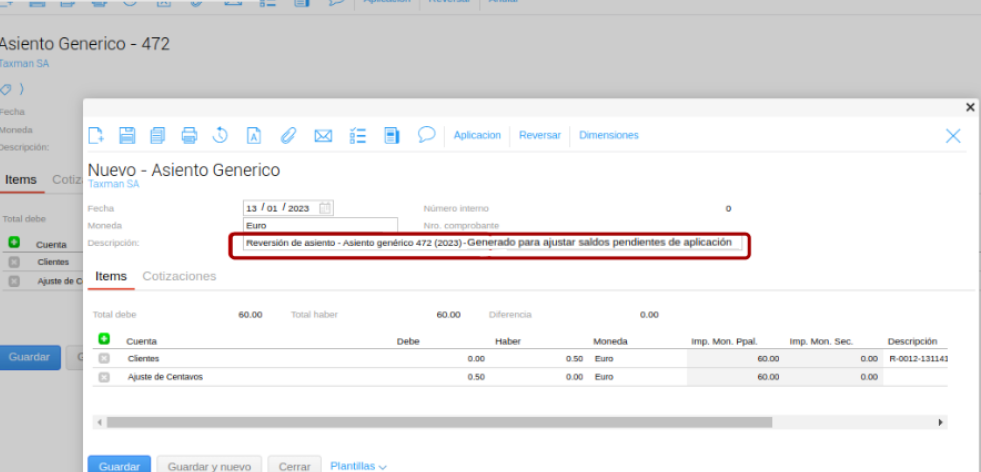
Task: Click the new document icon in dialog toolbar
Action: [x=96, y=136]
